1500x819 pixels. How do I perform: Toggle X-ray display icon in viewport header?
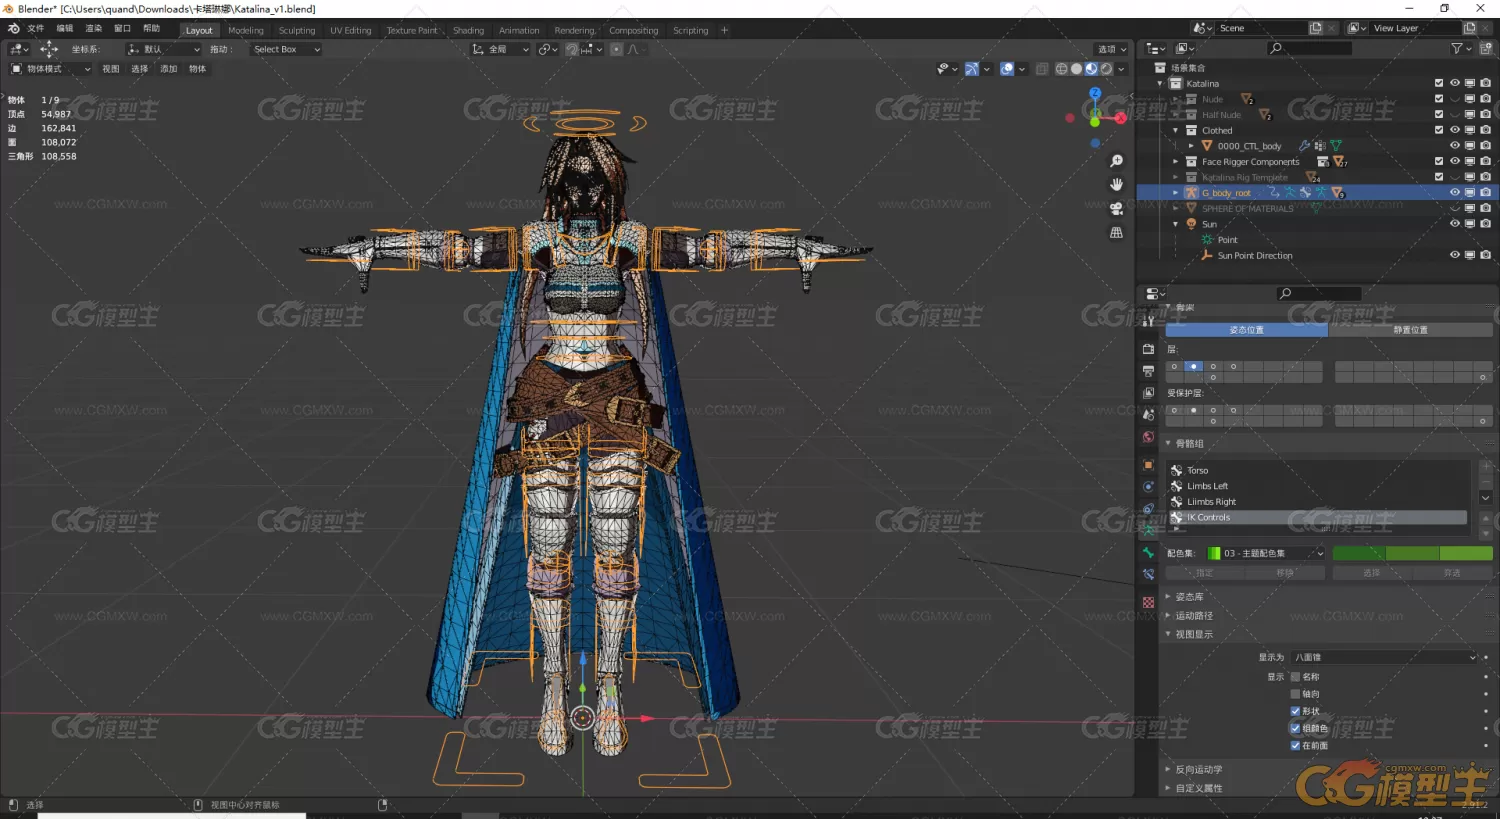(x=1042, y=69)
